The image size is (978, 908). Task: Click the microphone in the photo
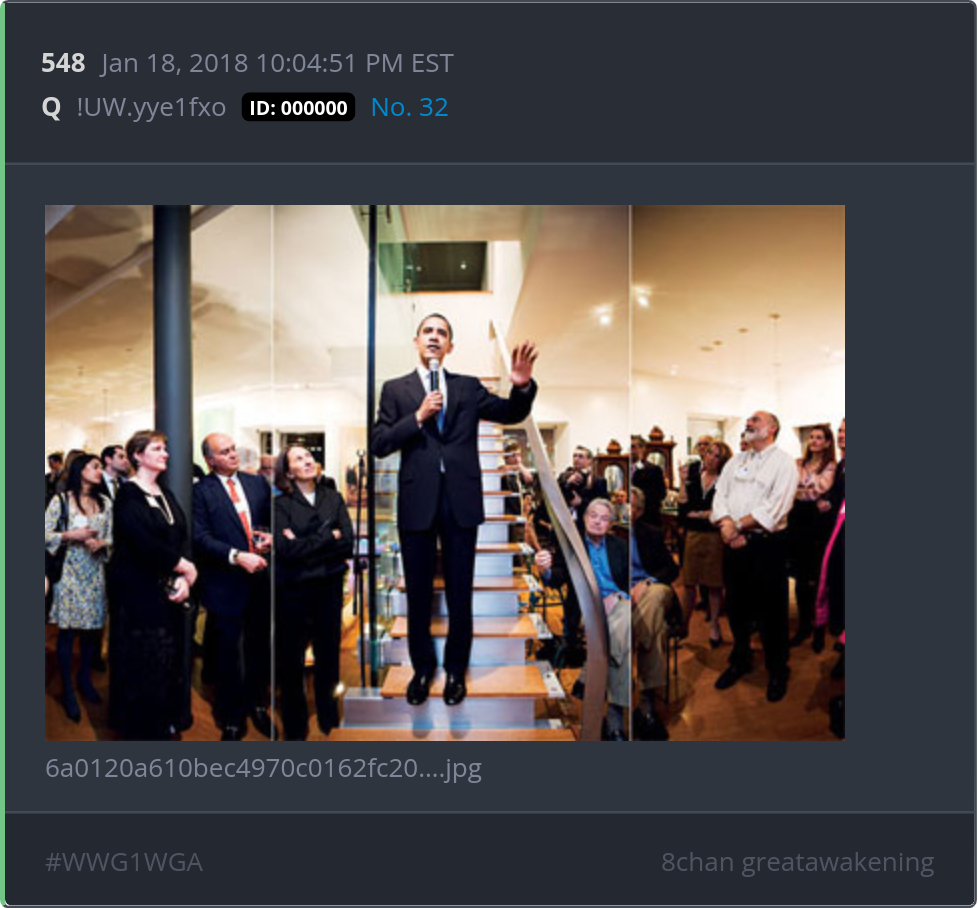pos(435,375)
